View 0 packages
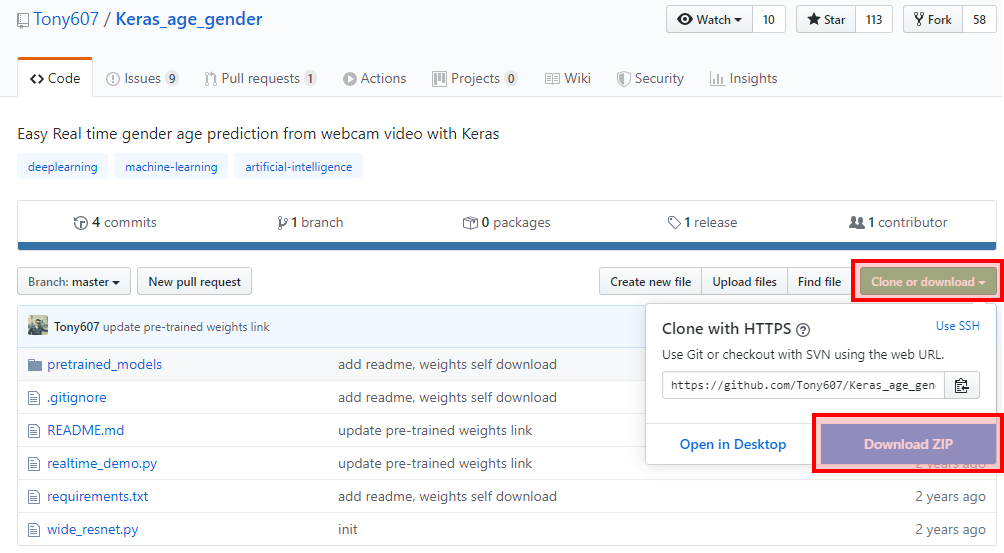Image resolution: width=1004 pixels, height=553 pixels. tap(506, 222)
